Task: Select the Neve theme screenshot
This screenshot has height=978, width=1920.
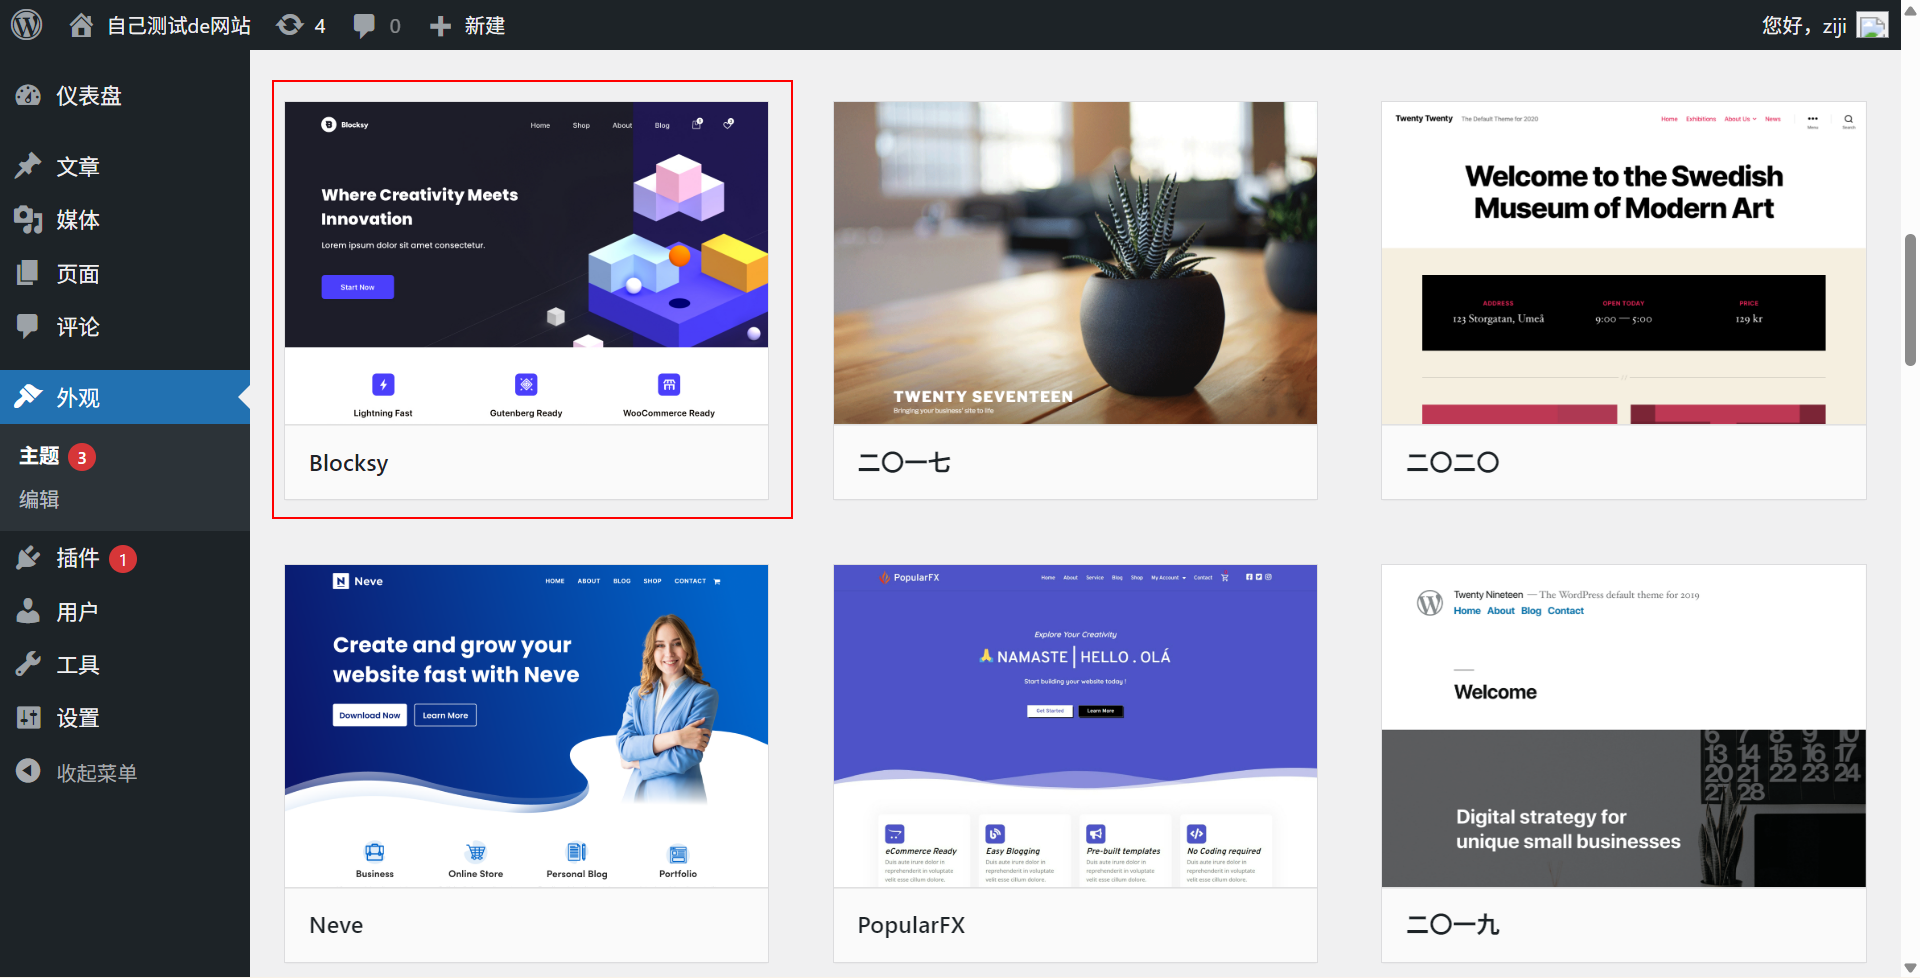Action: pos(526,726)
